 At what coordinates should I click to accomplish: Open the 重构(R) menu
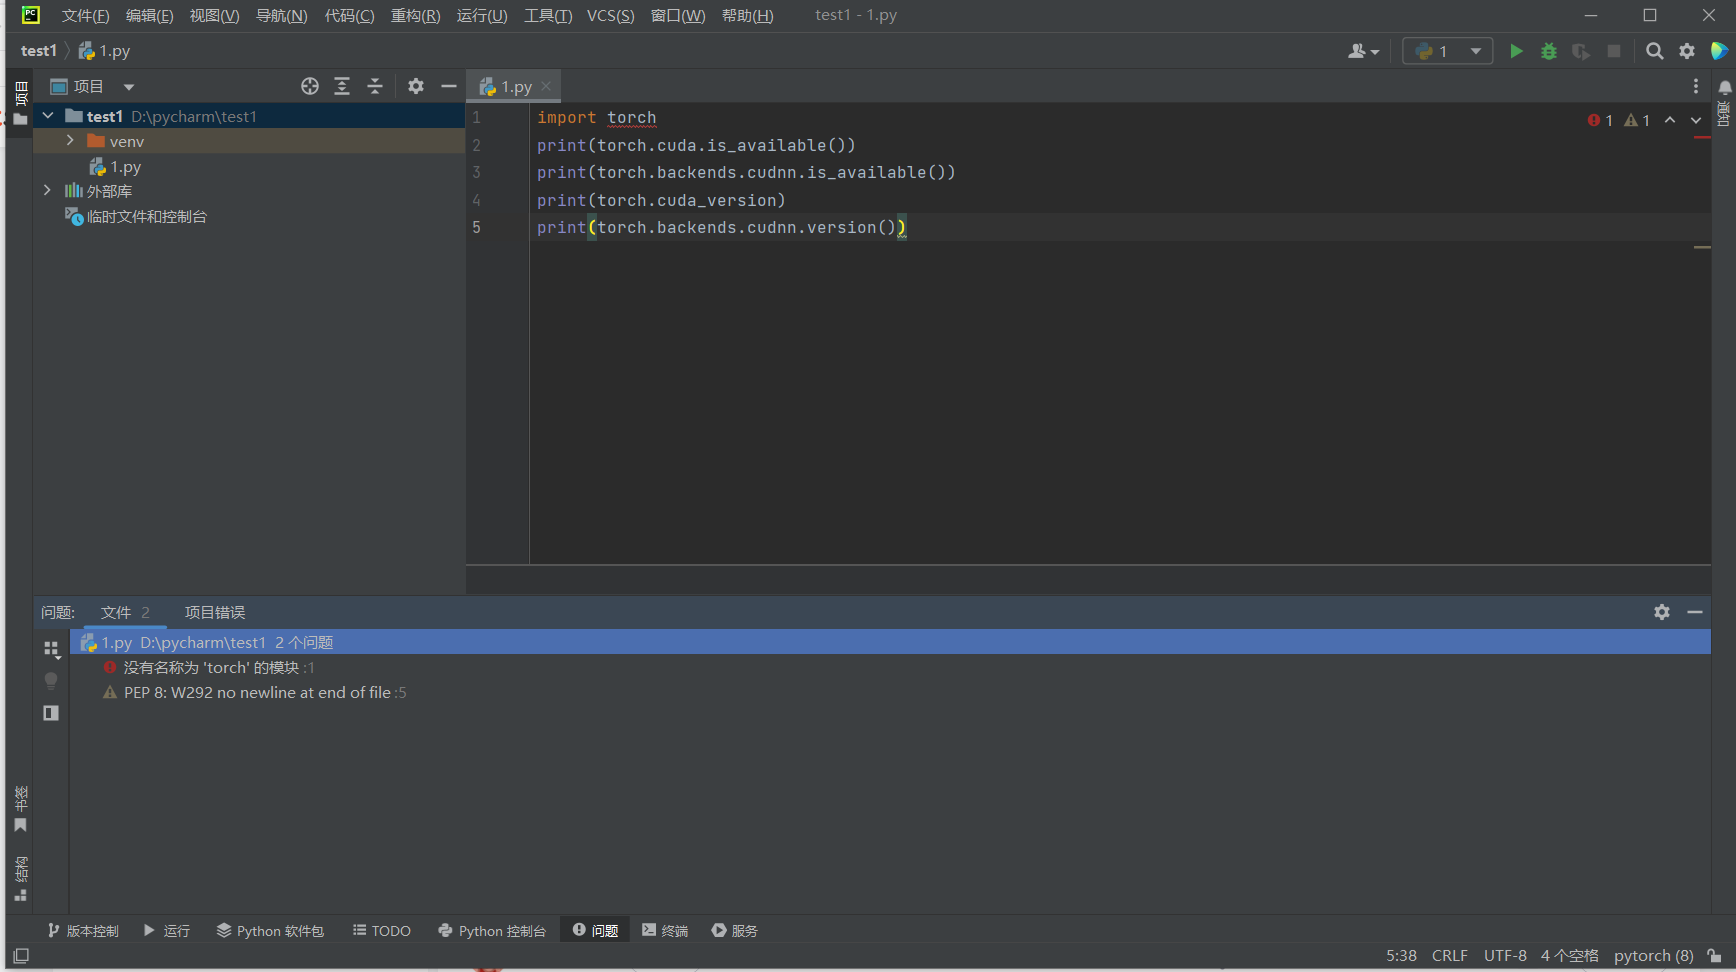415,15
